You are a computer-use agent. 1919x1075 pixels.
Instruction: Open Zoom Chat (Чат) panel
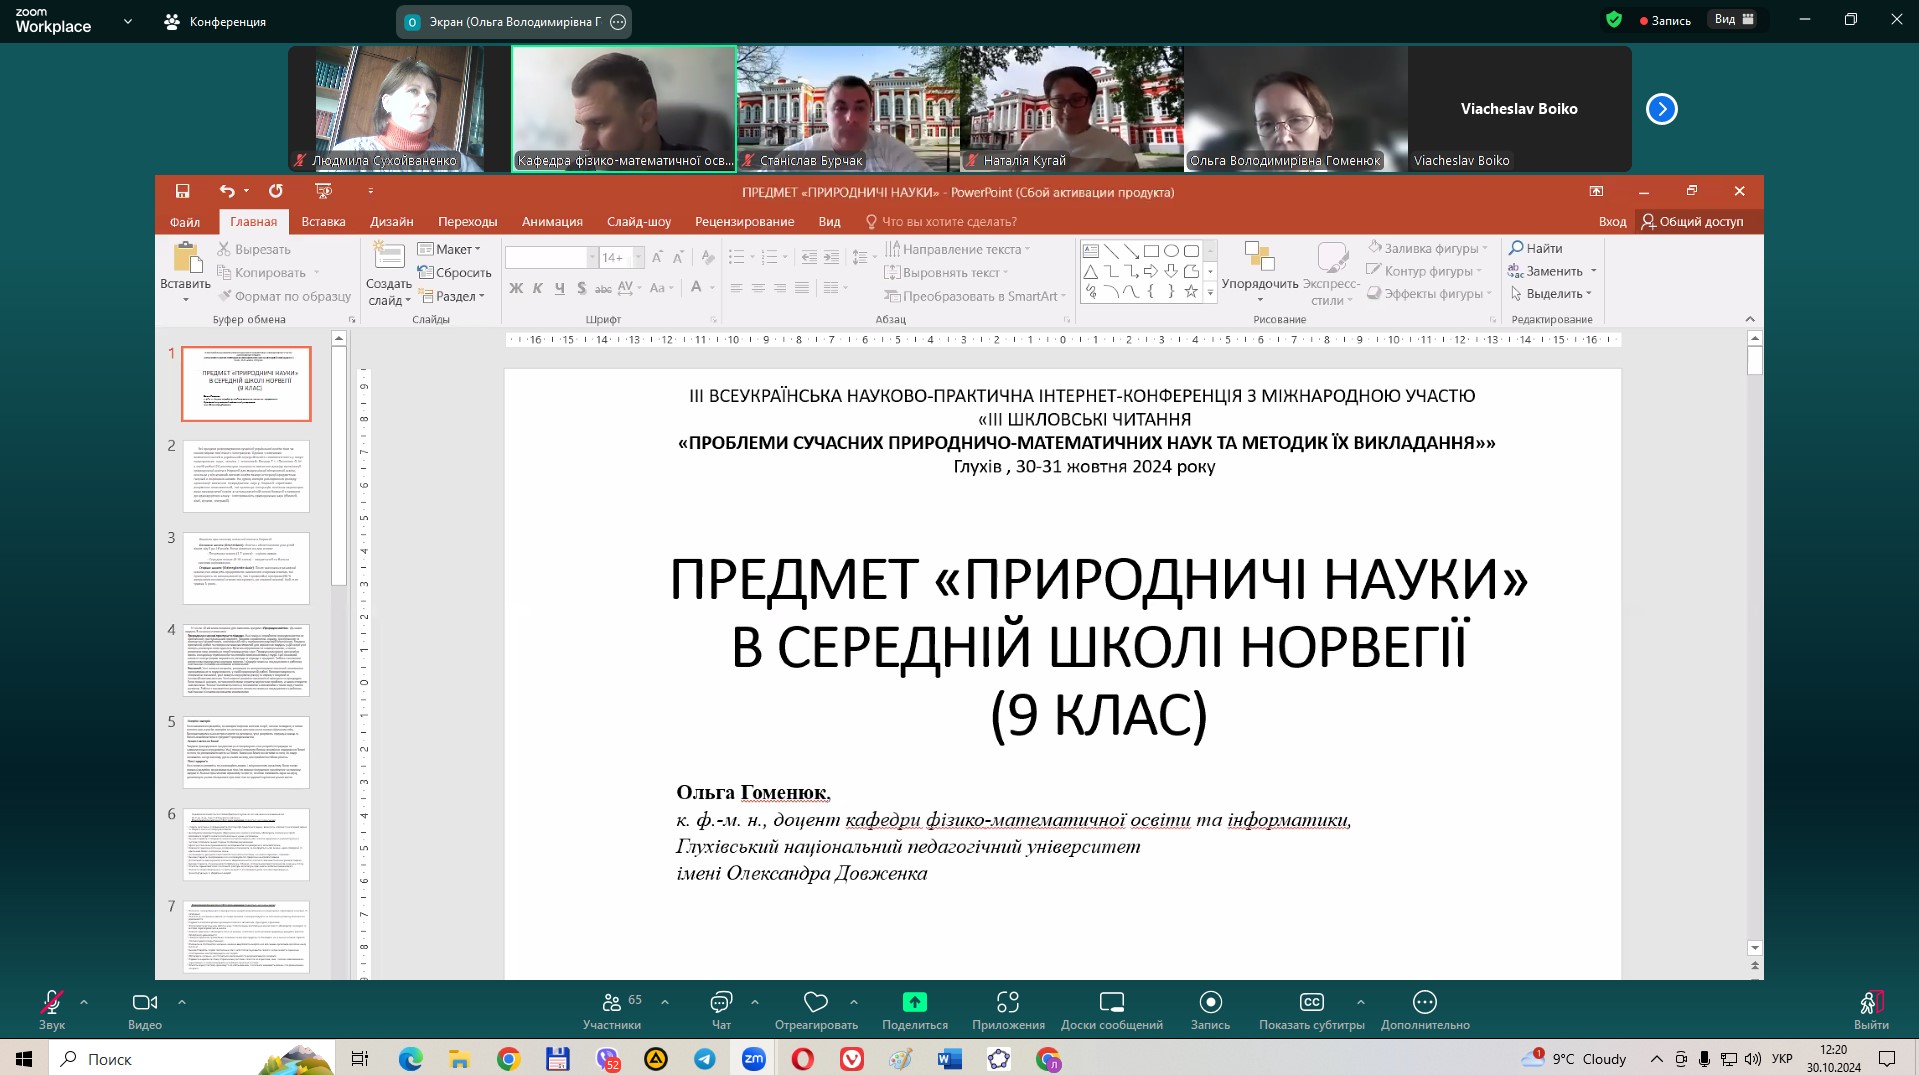click(721, 1010)
